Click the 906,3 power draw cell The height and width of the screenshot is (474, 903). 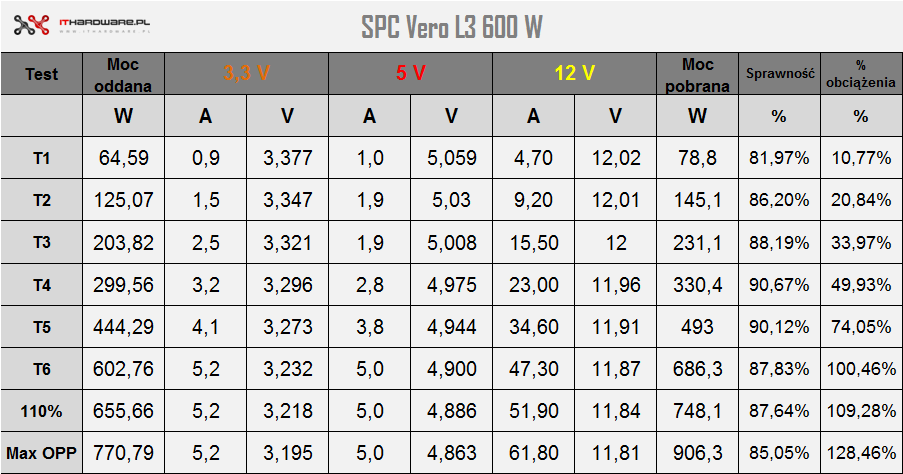pyautogui.click(x=697, y=453)
